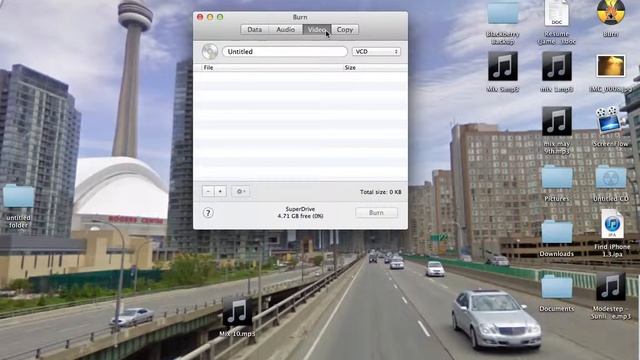Click the Burn button
This screenshot has height=360, width=640.
pyautogui.click(x=376, y=212)
